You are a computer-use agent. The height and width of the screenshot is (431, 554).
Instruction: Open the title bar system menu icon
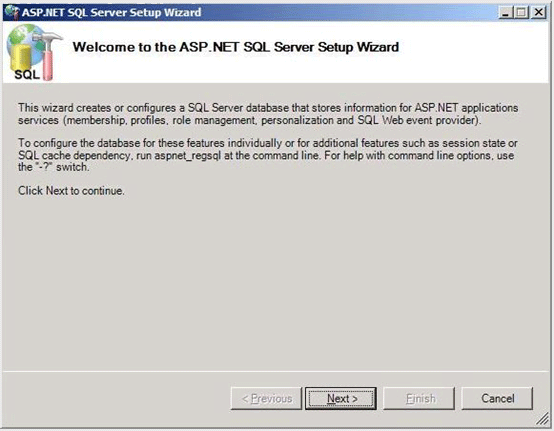(12, 12)
